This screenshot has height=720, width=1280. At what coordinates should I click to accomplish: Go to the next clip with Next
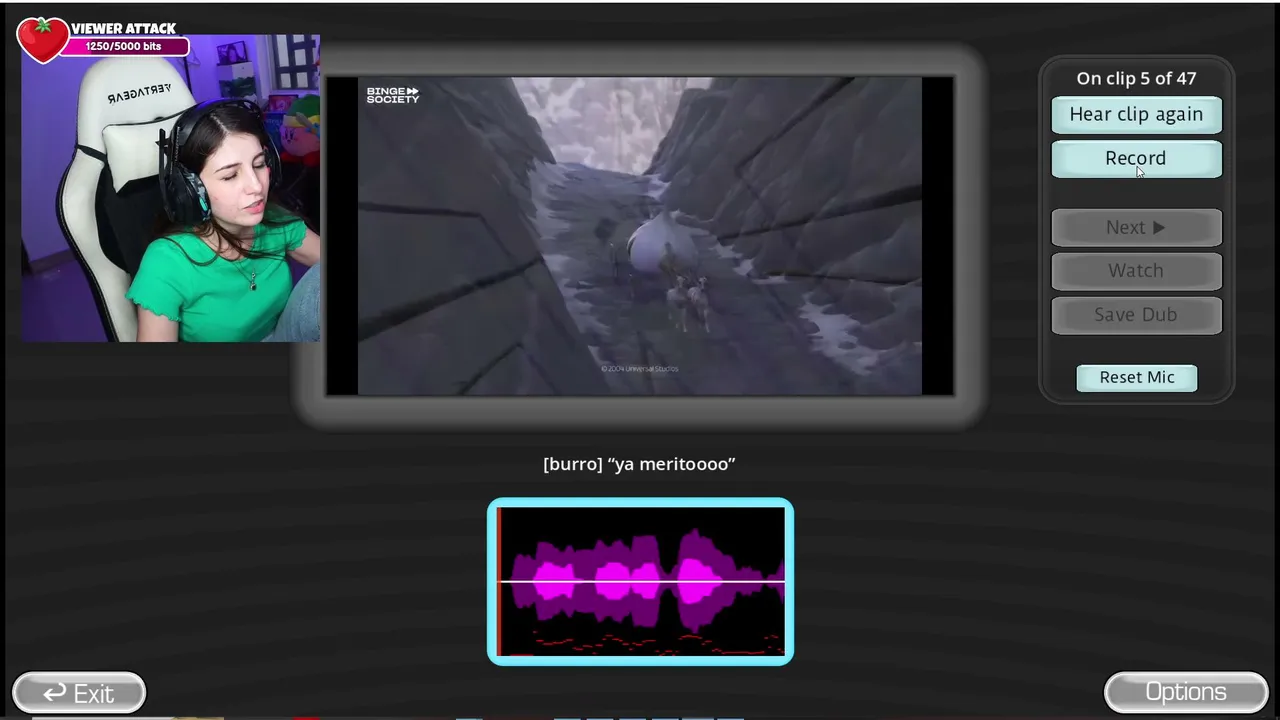pos(1136,227)
